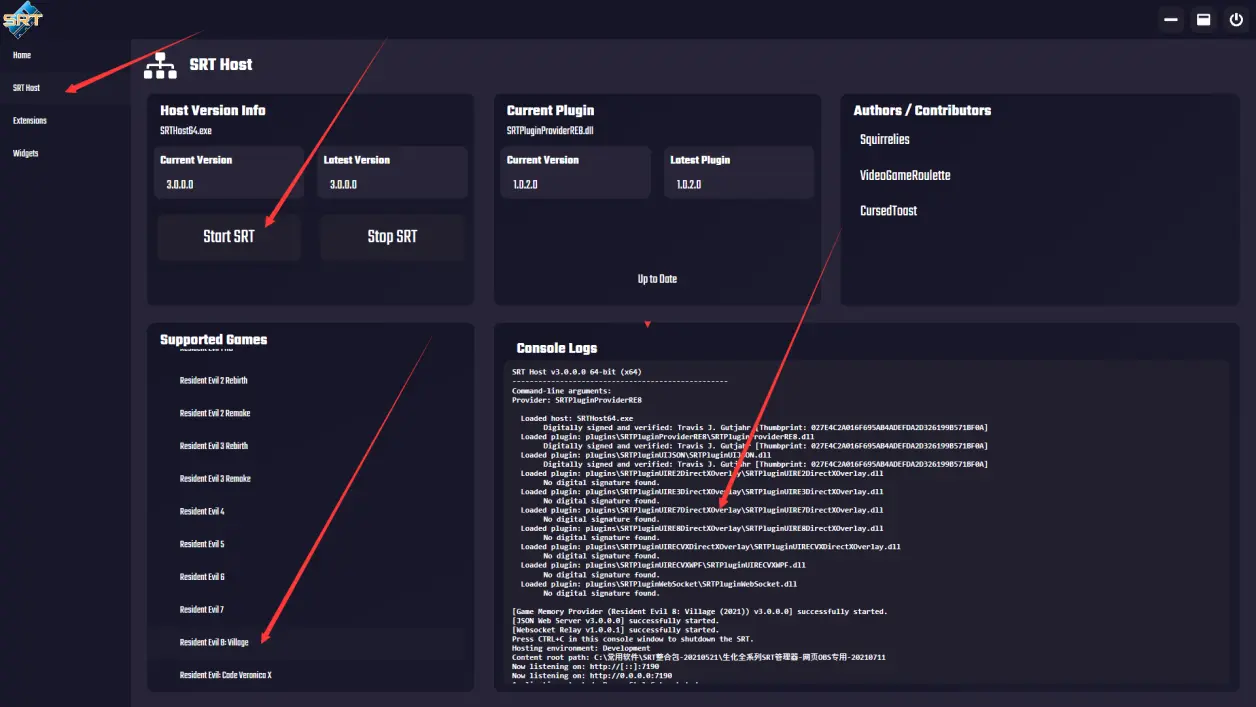Click the SRTHost64.exe file name
Image resolution: width=1256 pixels, height=707 pixels.
[x=186, y=131]
